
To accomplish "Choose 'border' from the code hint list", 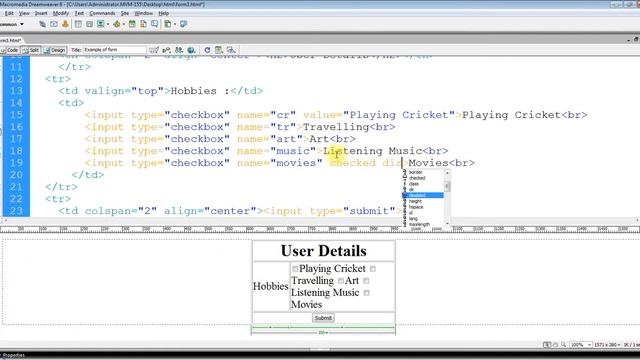I will pos(415,172).
